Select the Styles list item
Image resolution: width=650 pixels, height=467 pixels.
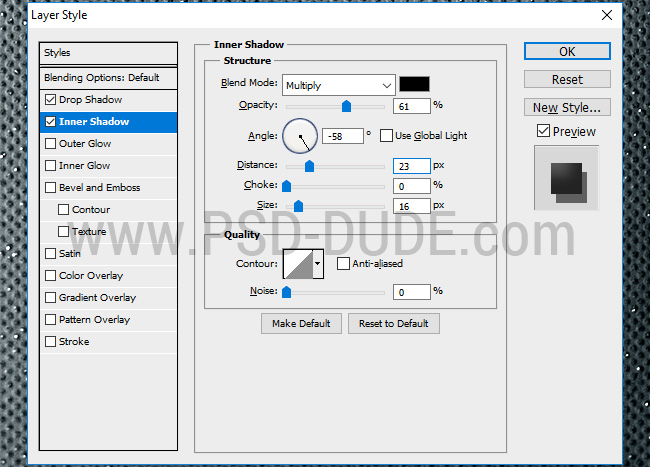109,53
